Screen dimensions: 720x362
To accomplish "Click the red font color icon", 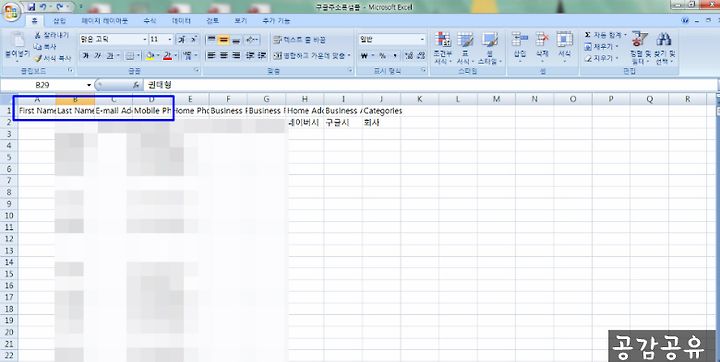I will point(167,56).
